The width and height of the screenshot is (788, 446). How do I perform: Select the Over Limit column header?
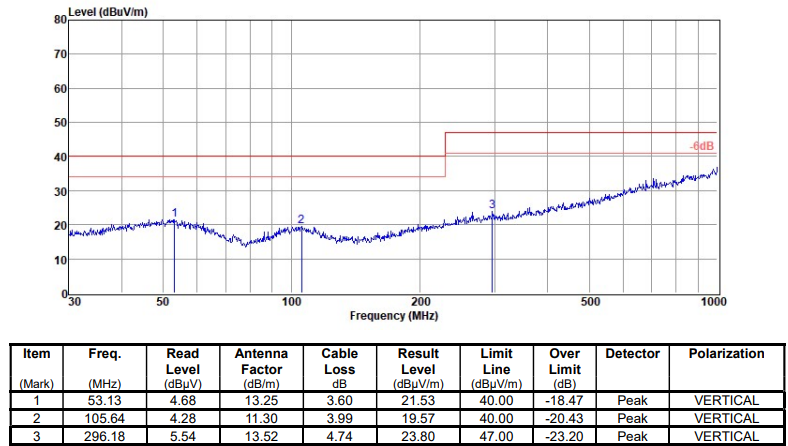(565, 361)
